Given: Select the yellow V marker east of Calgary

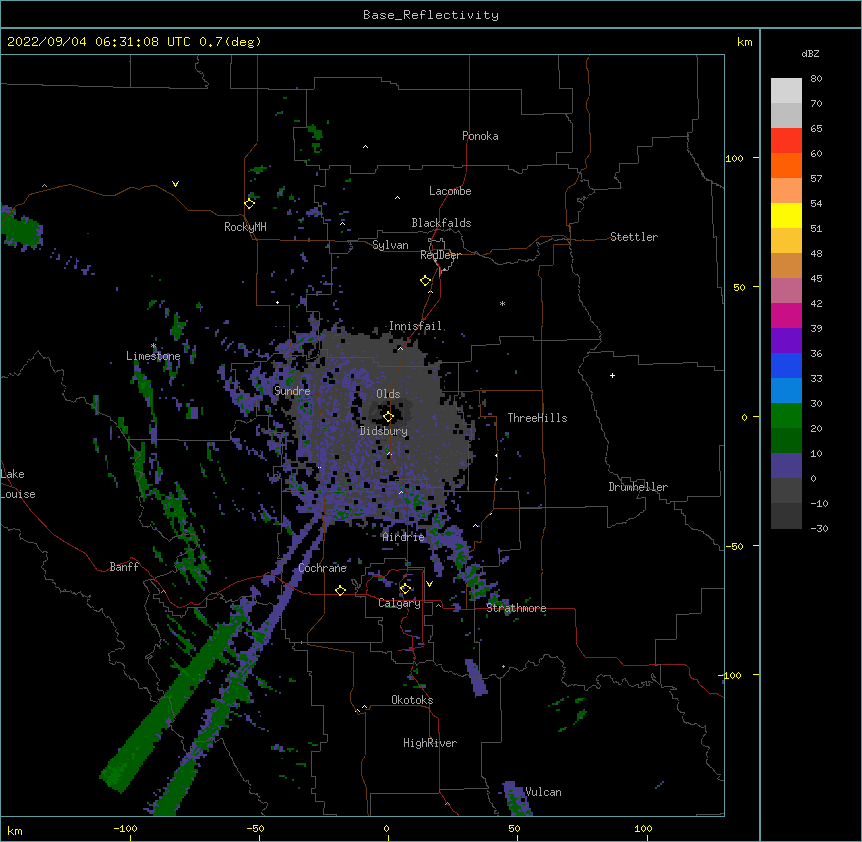Looking at the screenshot, I should [429, 584].
